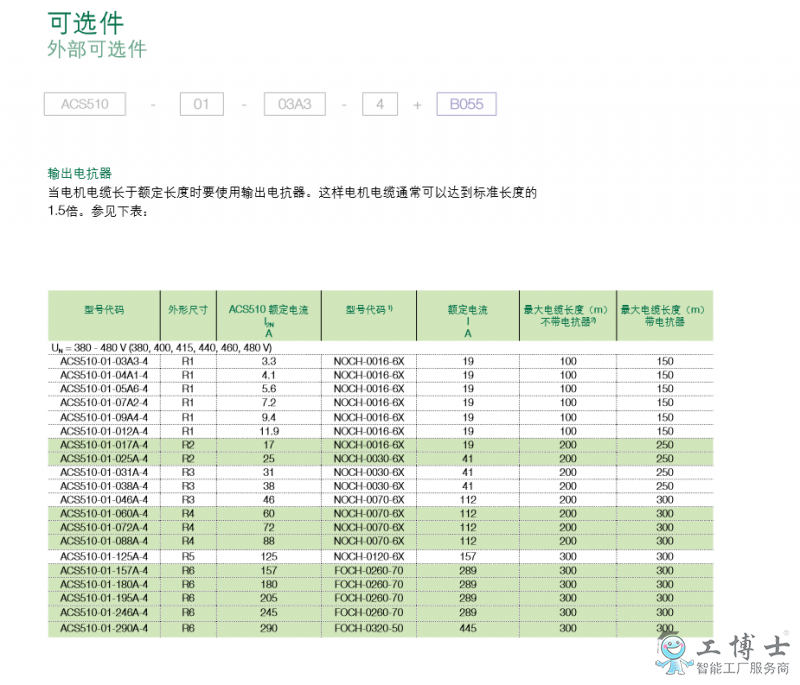Screen dimensions: 800x685
Task: Click the "11.9" rated current value
Action: click(x=269, y=431)
